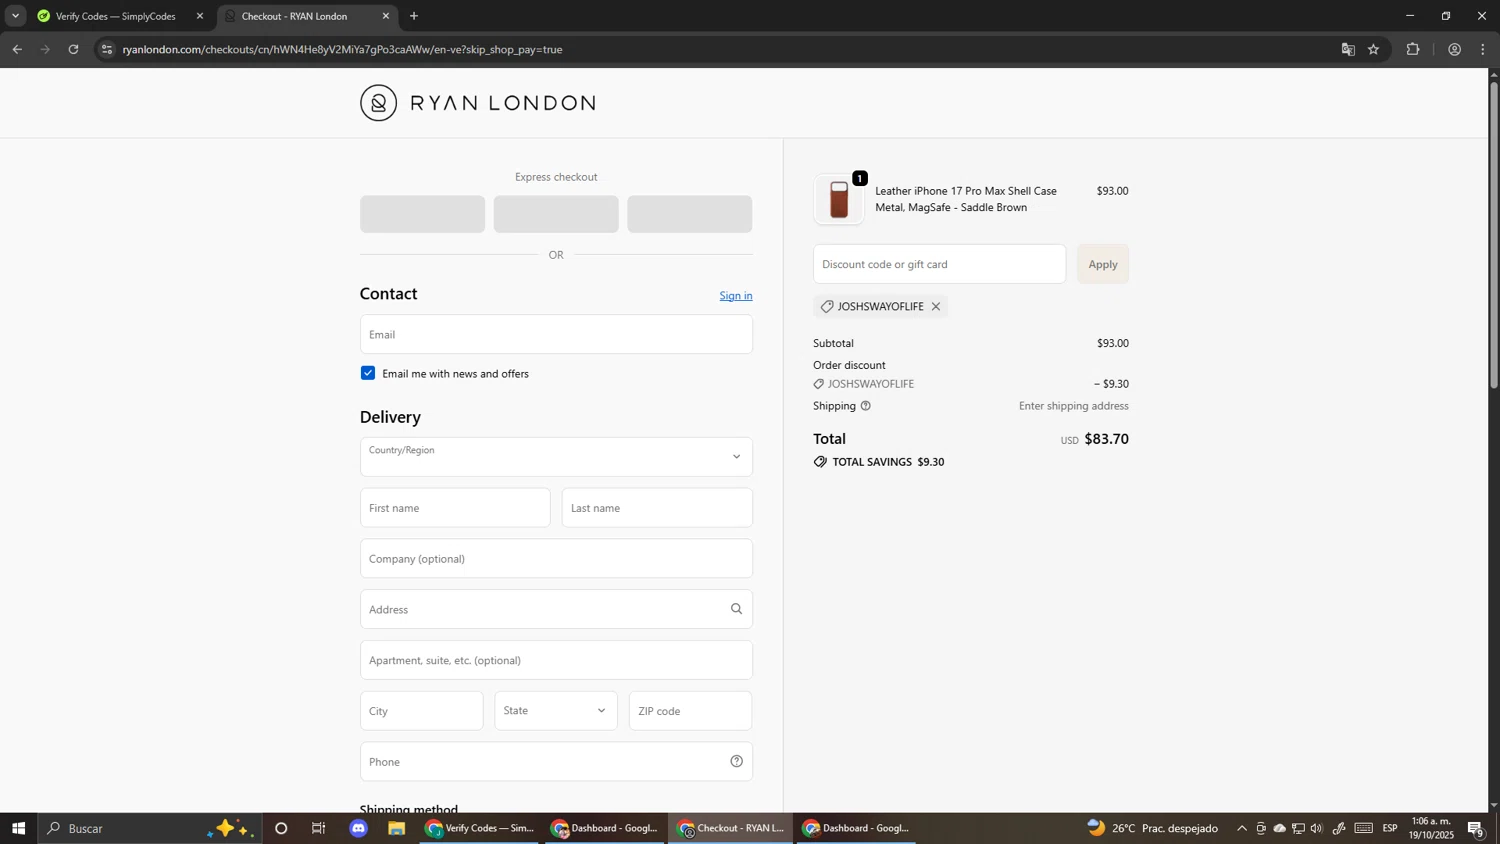Close the Checkout RYAN London tab
1500x844 pixels.
(x=386, y=16)
